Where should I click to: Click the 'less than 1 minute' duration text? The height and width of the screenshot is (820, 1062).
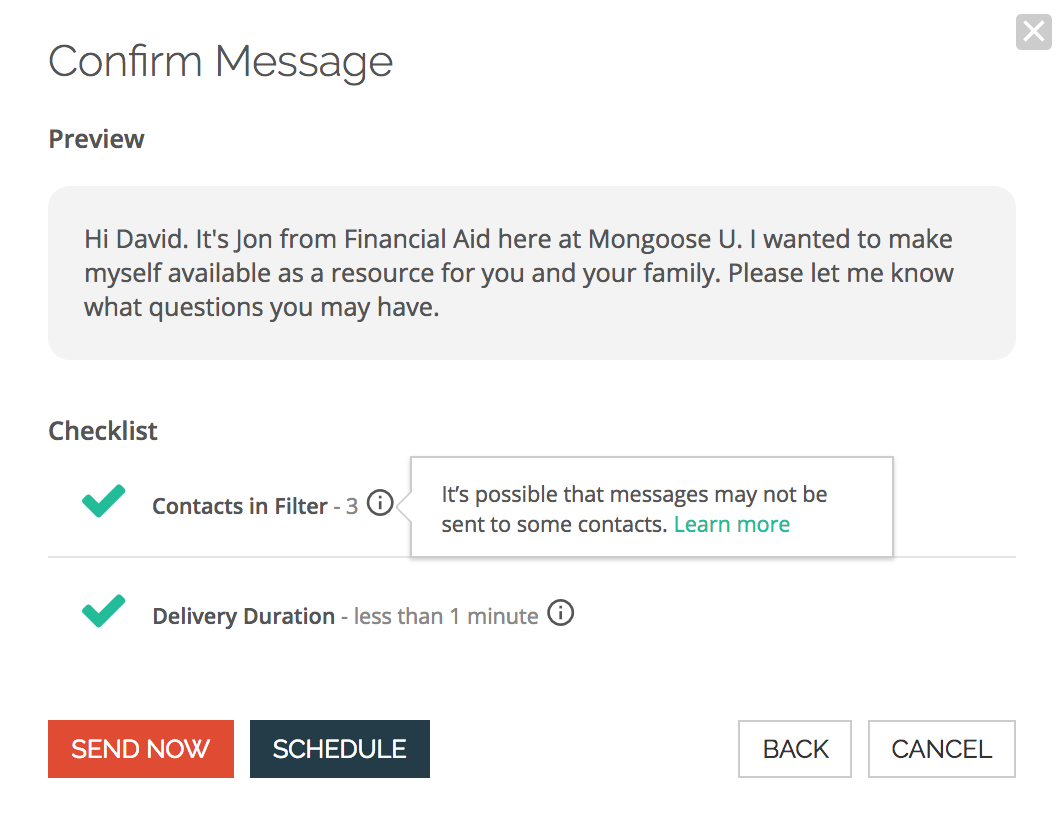[x=446, y=616]
